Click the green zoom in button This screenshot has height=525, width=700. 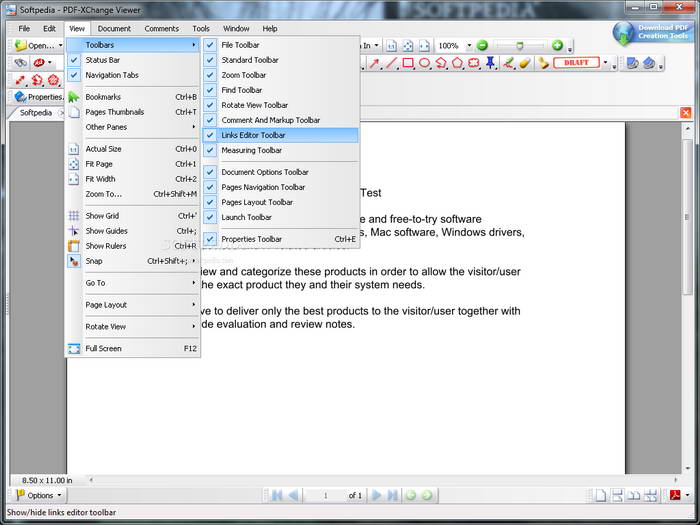(557, 45)
